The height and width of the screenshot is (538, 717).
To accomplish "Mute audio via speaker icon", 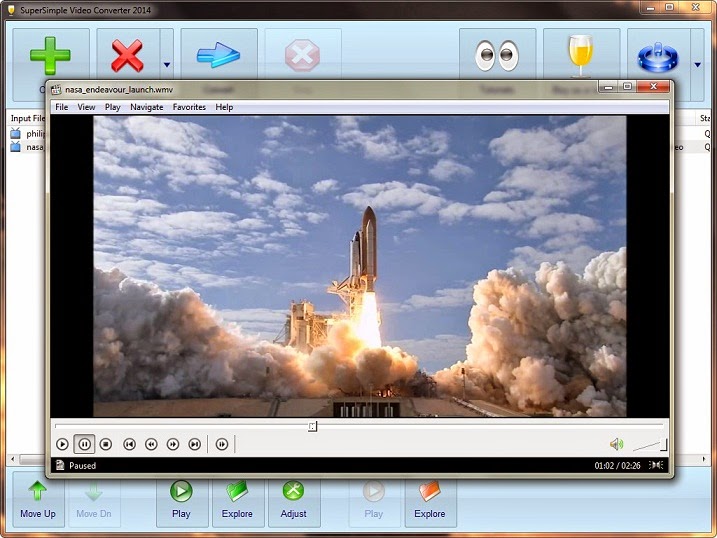I will click(616, 444).
